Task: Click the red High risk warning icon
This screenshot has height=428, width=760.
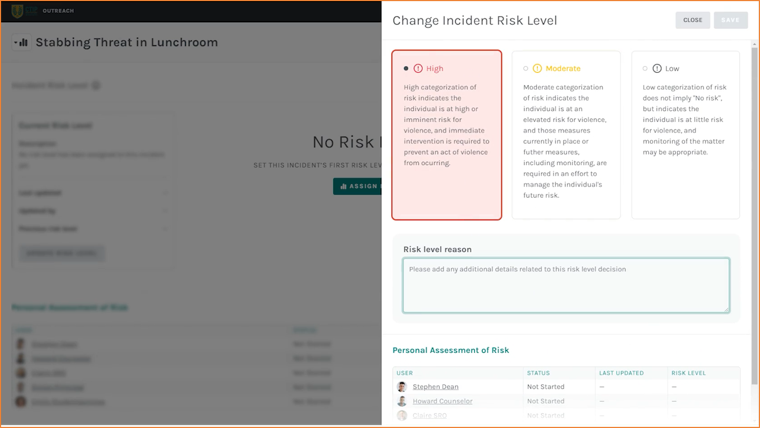Action: (x=418, y=68)
